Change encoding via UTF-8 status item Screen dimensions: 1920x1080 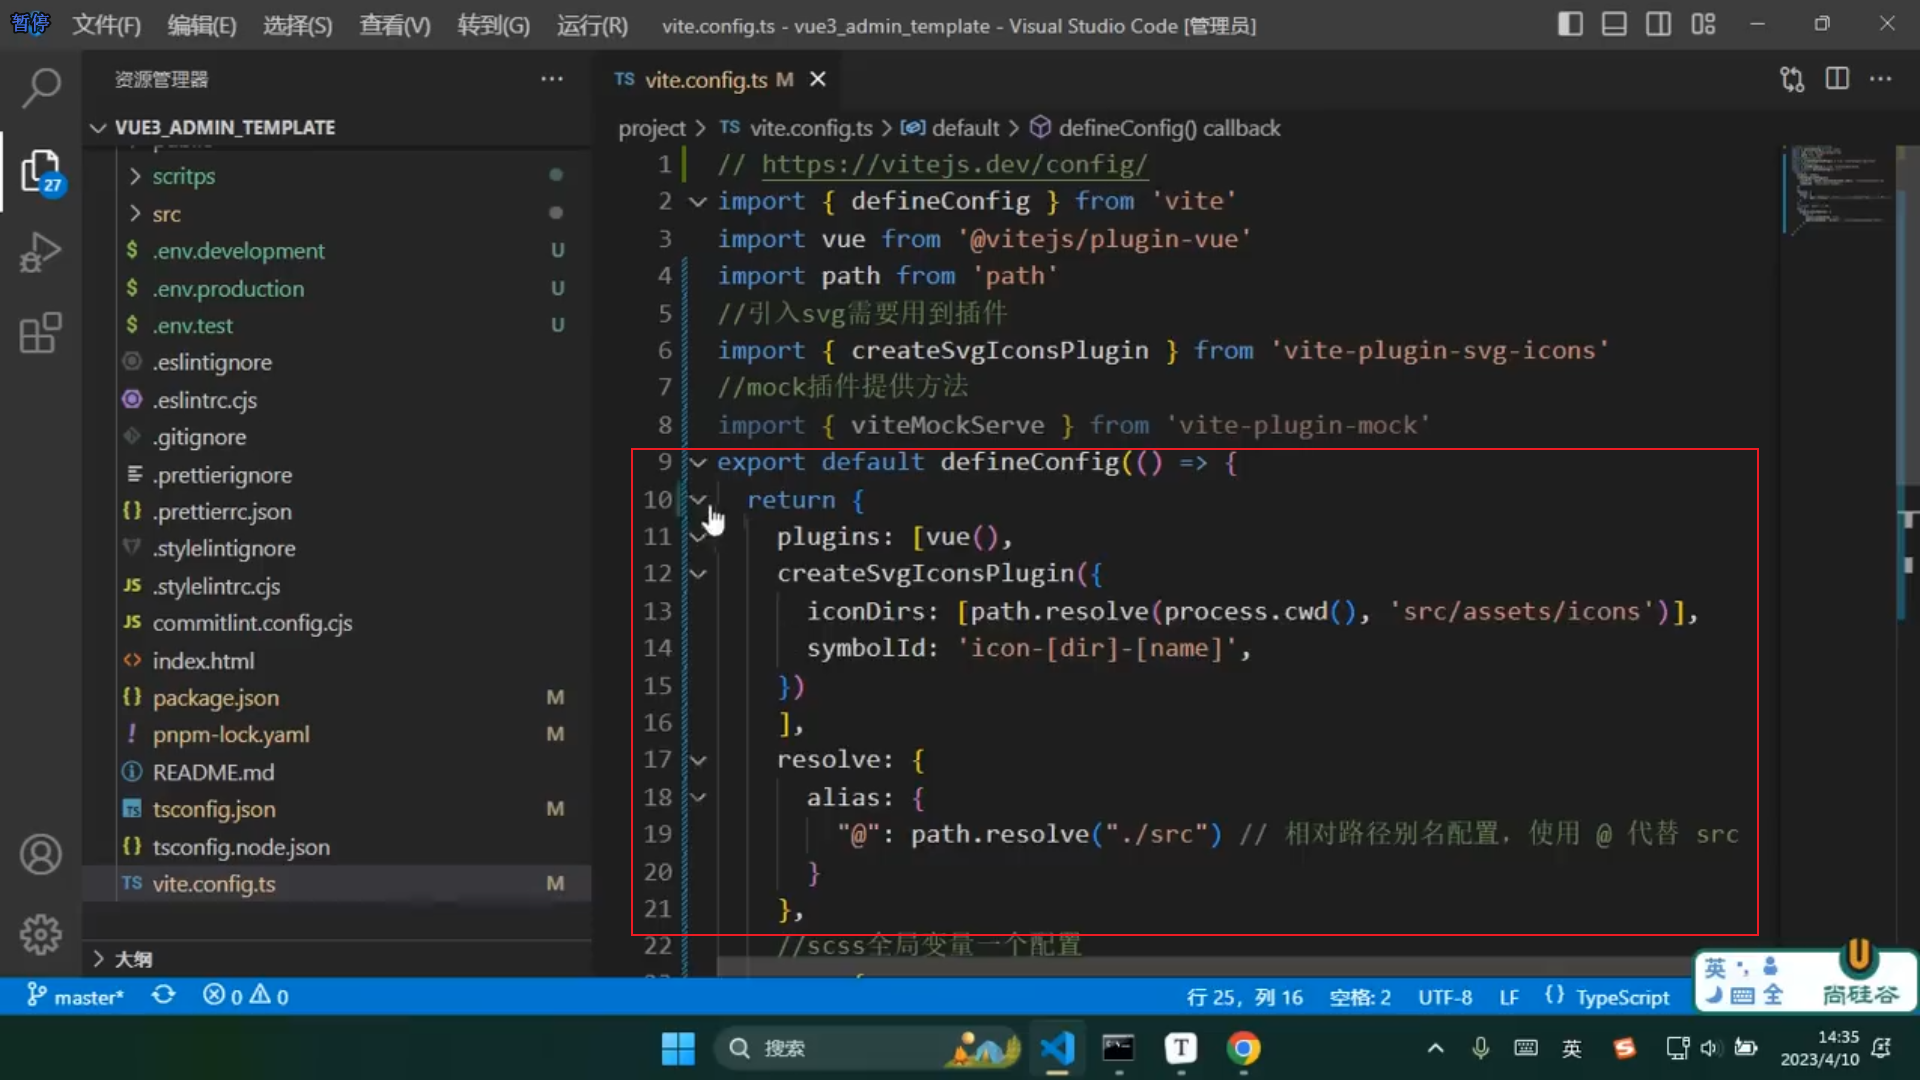pos(1445,997)
